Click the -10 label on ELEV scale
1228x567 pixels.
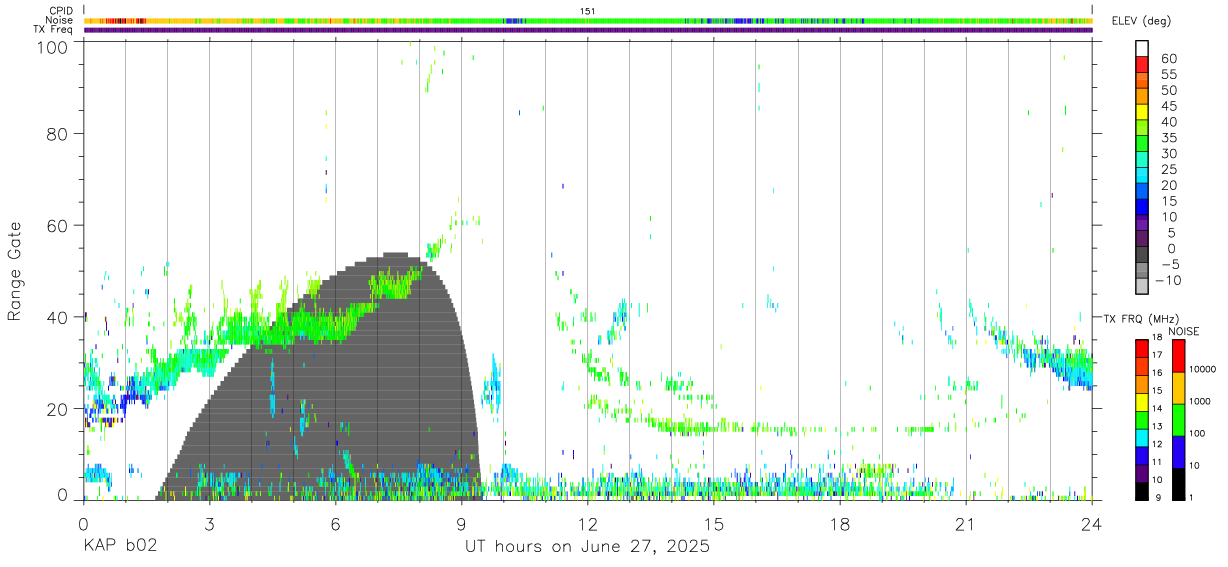[x=1166, y=280]
